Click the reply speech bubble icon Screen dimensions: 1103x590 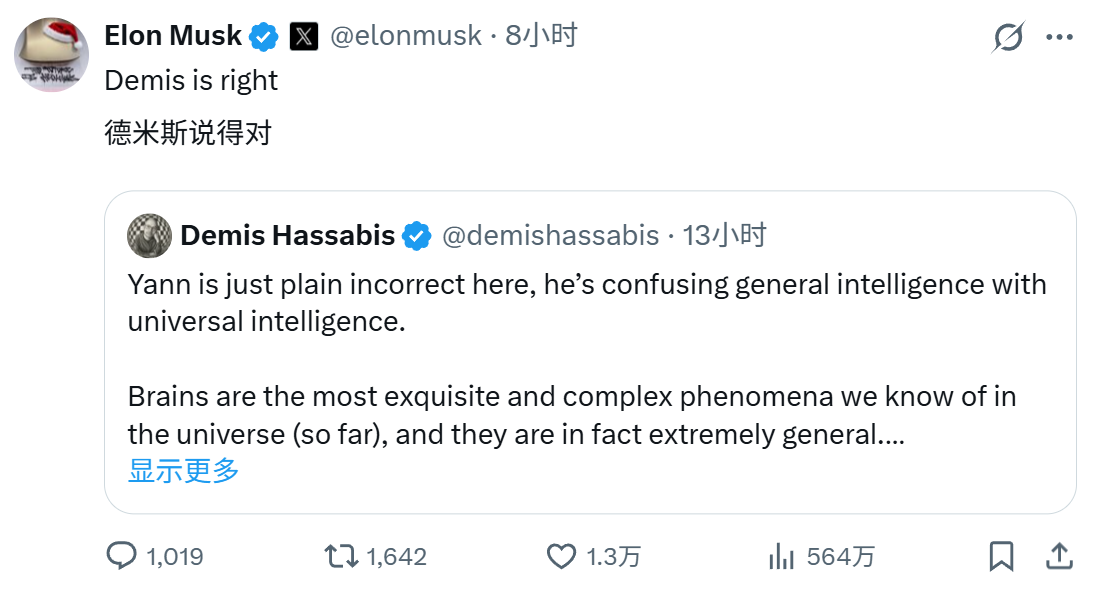[x=122, y=556]
